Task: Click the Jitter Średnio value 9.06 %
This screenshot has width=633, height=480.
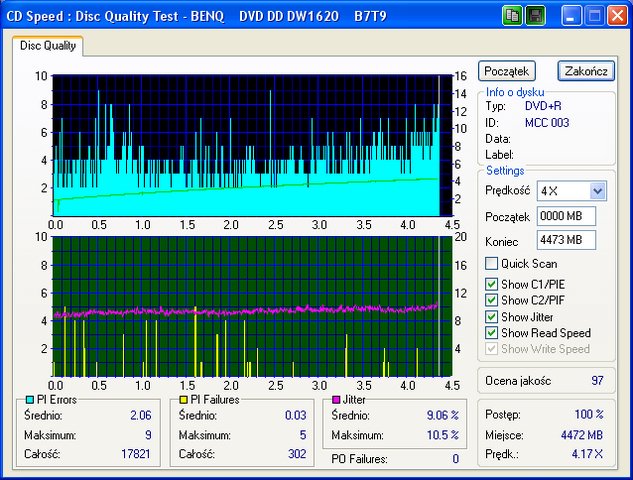Action: (x=443, y=415)
